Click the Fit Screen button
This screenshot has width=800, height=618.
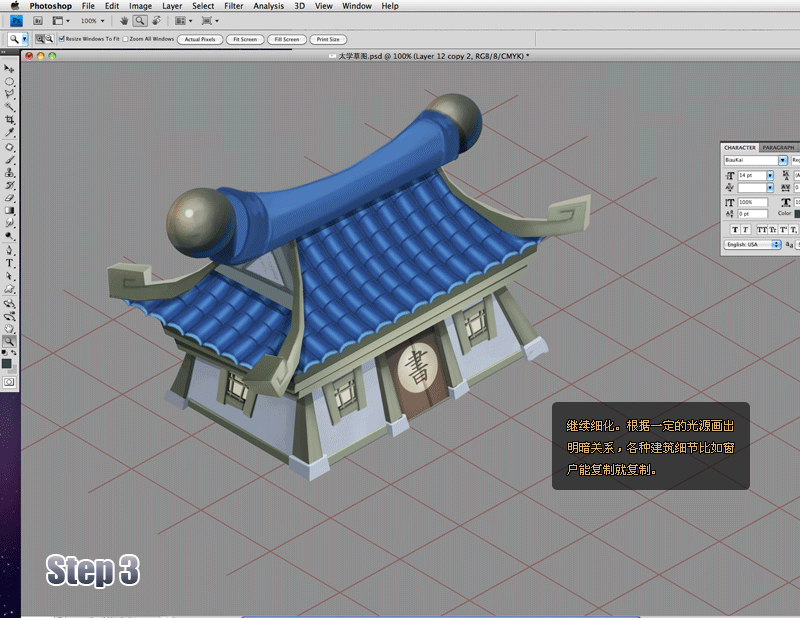[x=245, y=39]
